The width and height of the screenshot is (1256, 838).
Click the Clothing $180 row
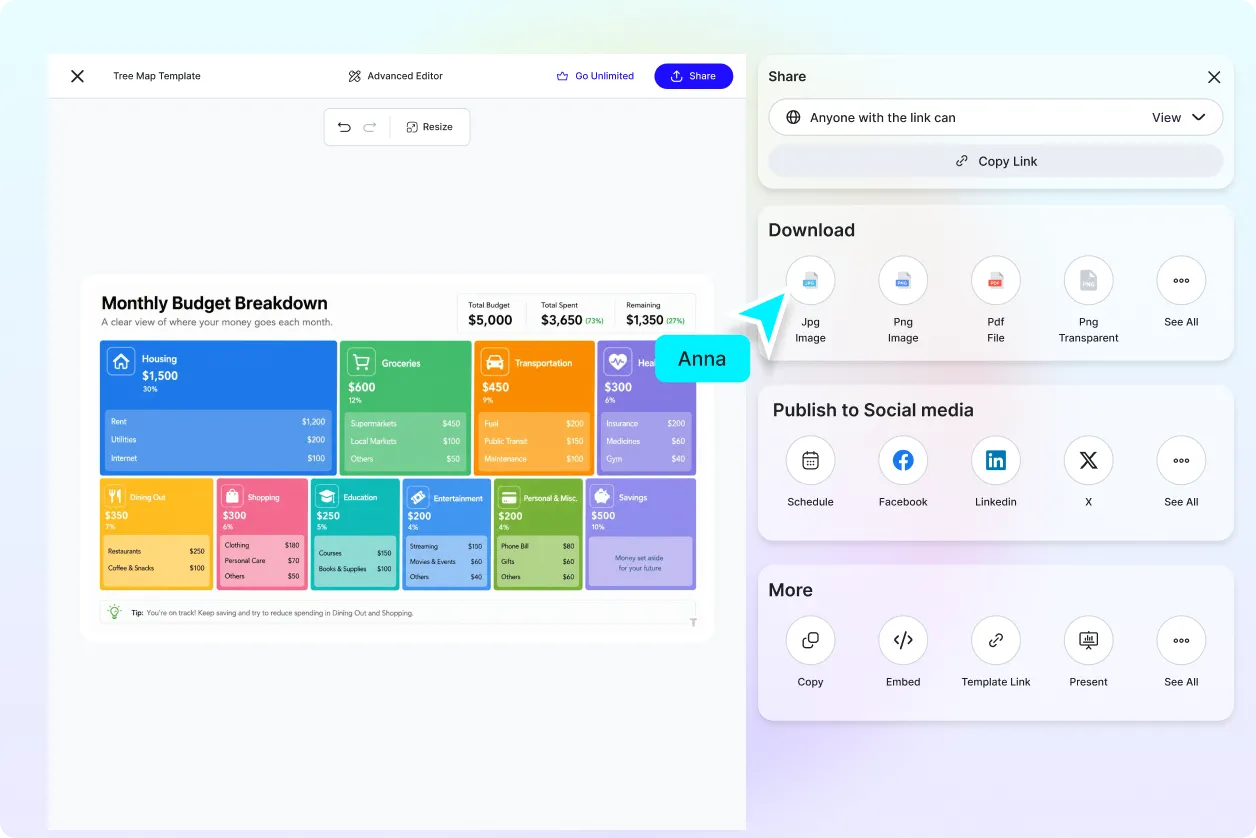[262, 545]
